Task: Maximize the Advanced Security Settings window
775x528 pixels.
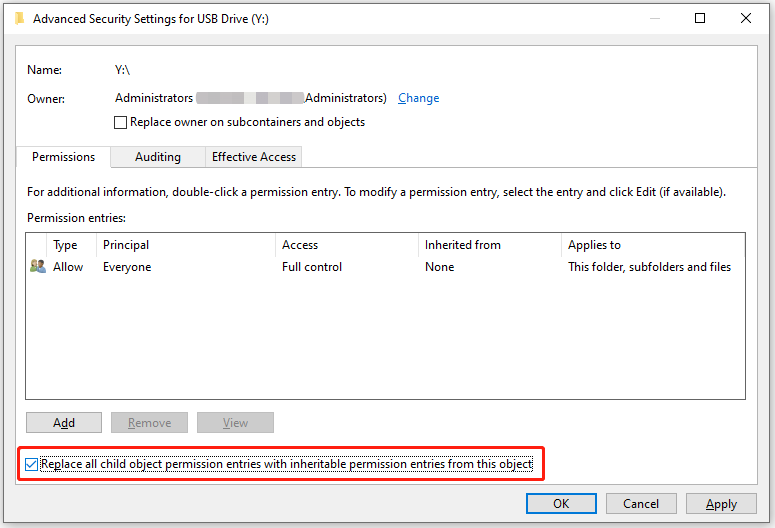Action: tap(700, 18)
